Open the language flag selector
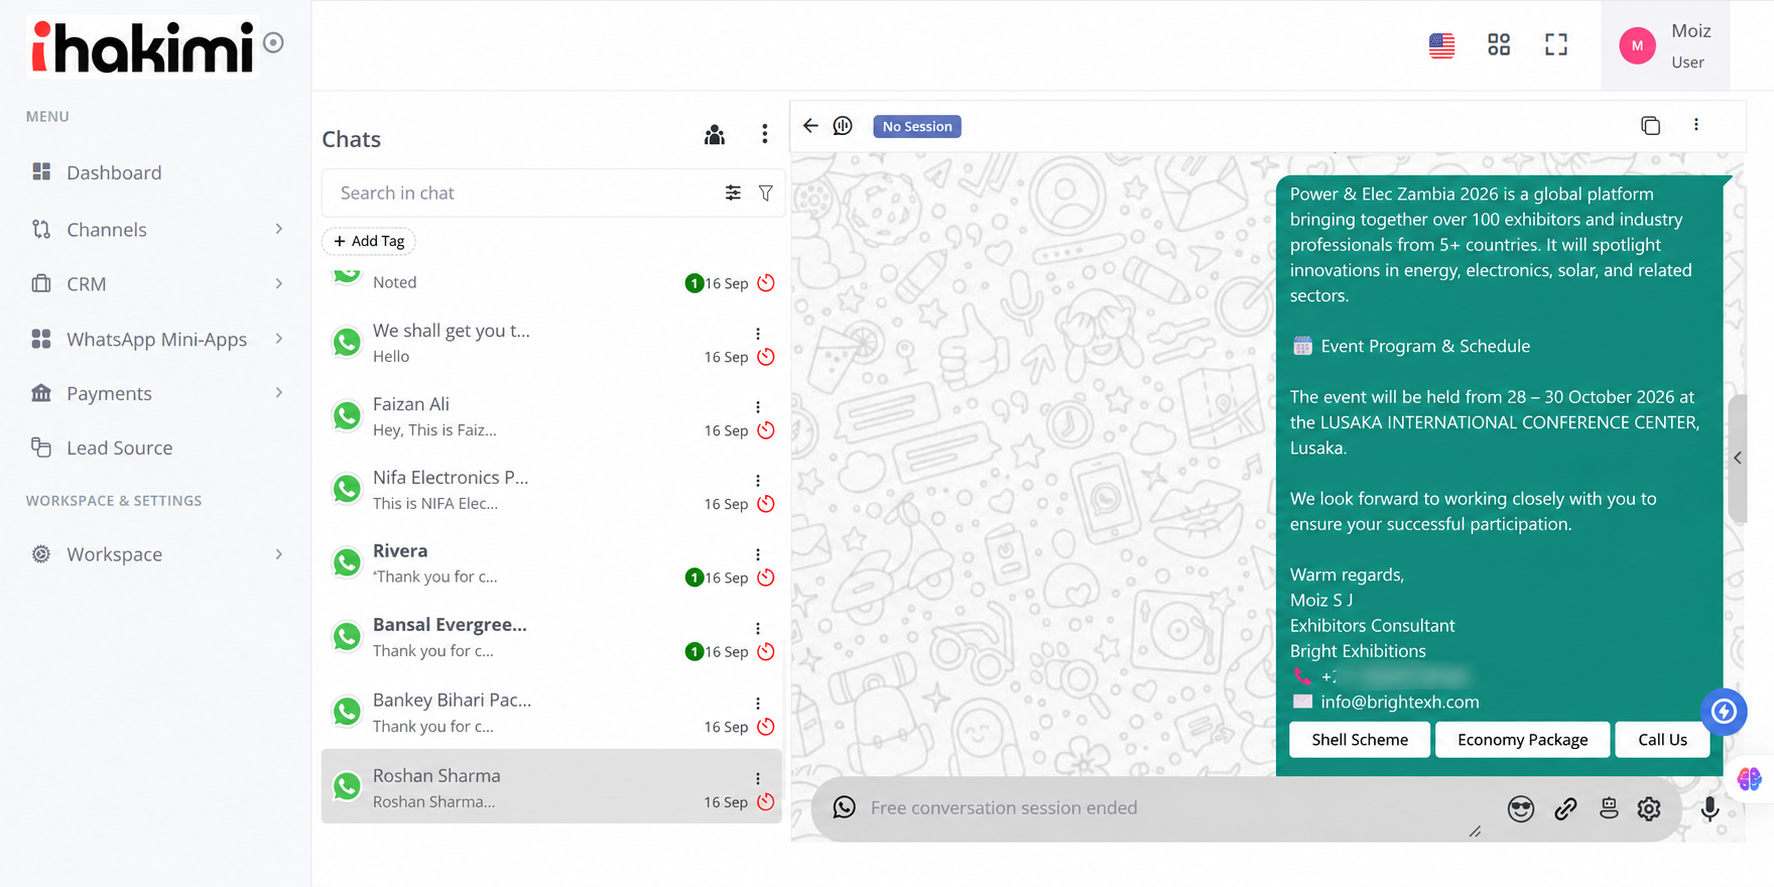This screenshot has width=1774, height=887. coord(1442,45)
